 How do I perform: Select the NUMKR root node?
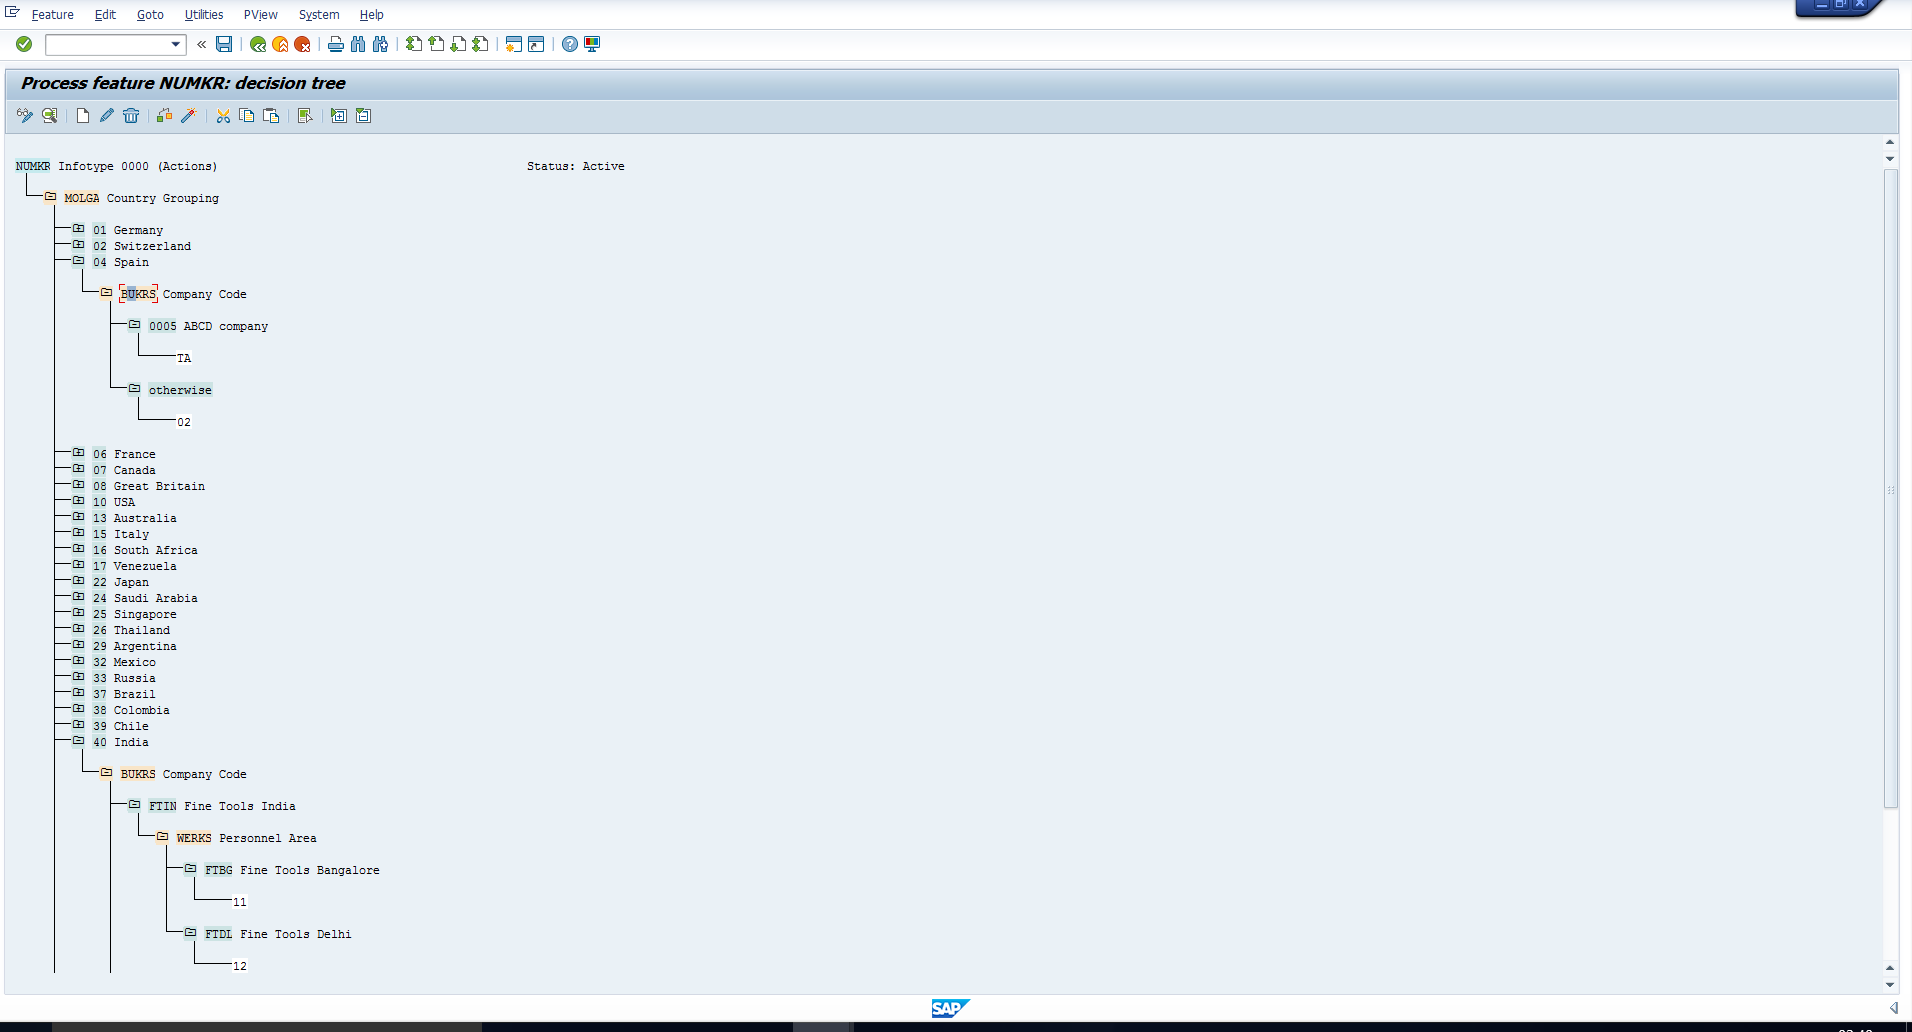pos(33,166)
